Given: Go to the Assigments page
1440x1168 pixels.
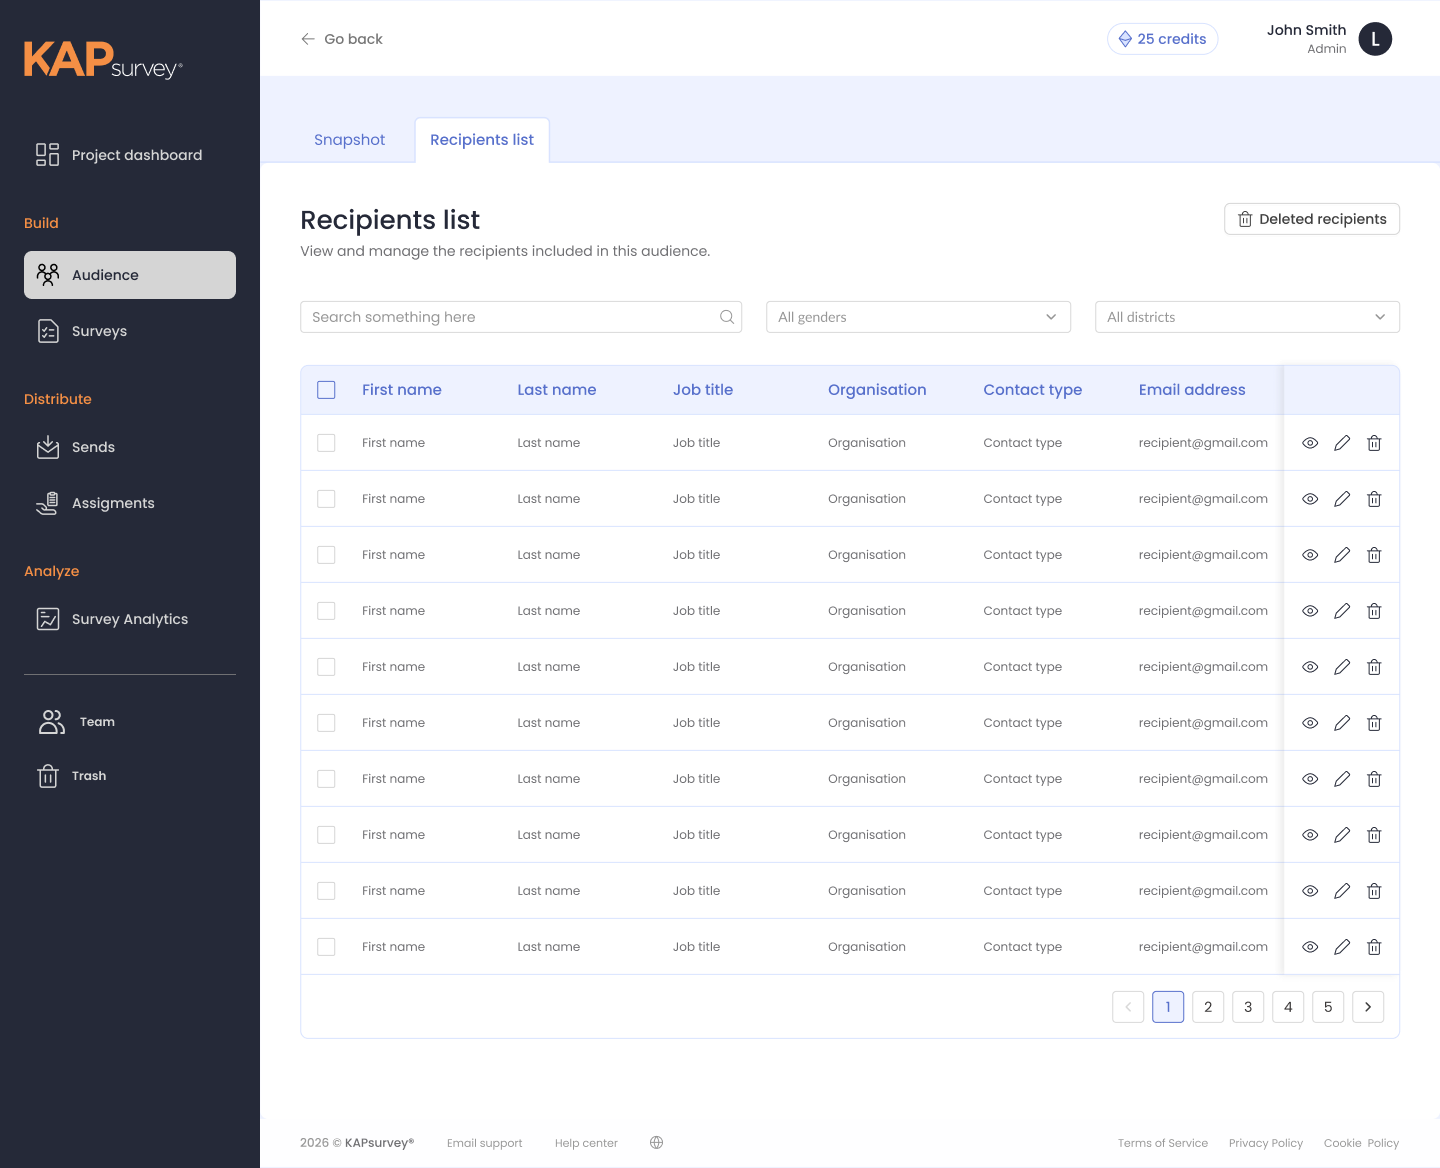Looking at the screenshot, I should click(130, 503).
